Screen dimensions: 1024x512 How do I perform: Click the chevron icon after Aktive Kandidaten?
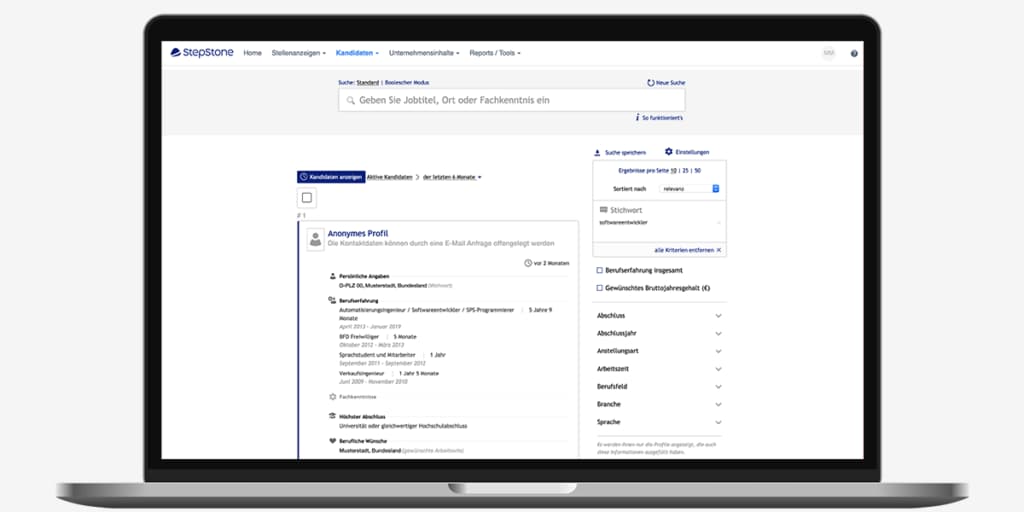(x=417, y=177)
